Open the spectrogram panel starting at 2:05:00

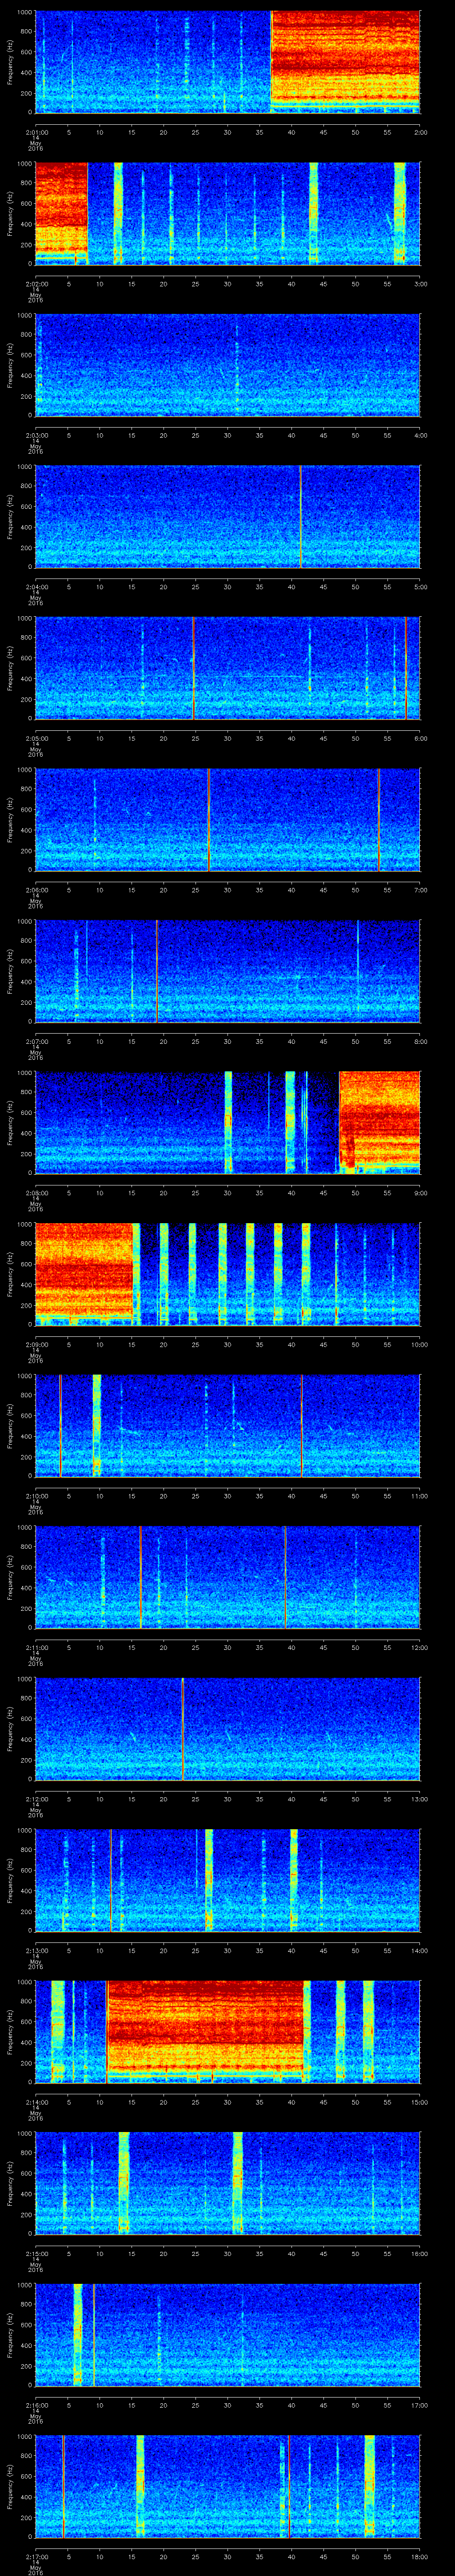click(227, 668)
